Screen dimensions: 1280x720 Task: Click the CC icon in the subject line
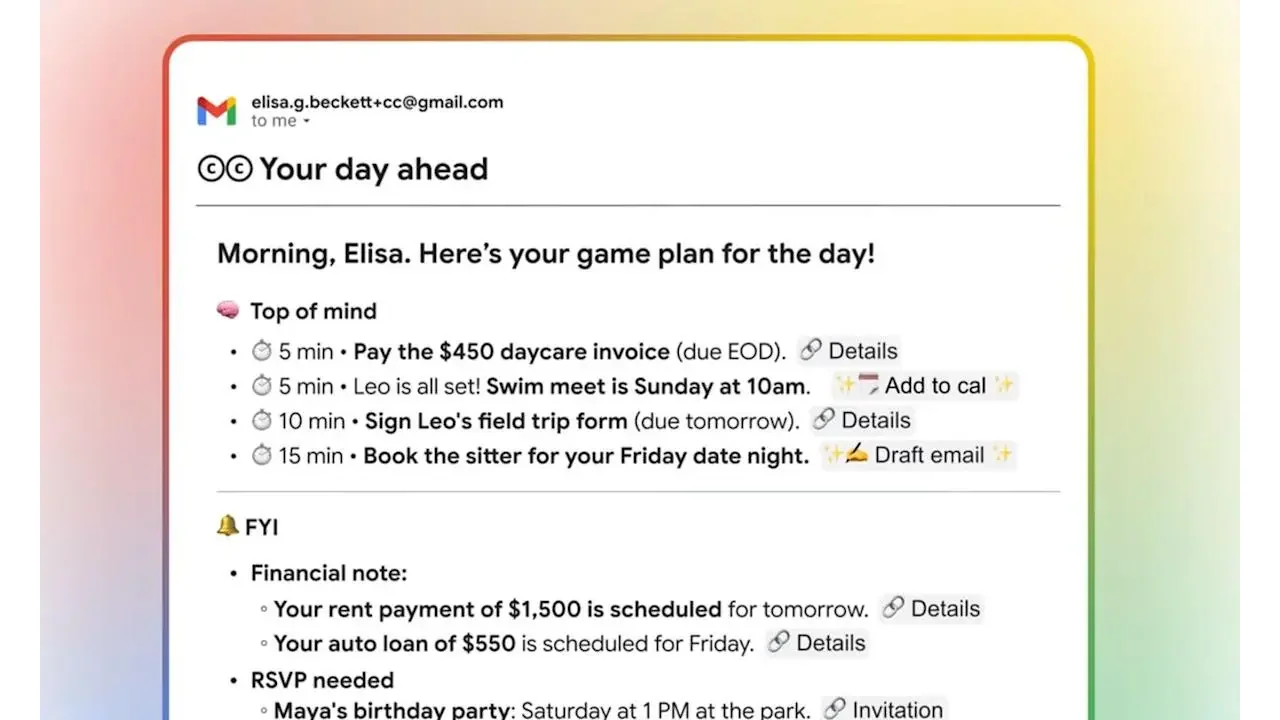click(x=224, y=169)
